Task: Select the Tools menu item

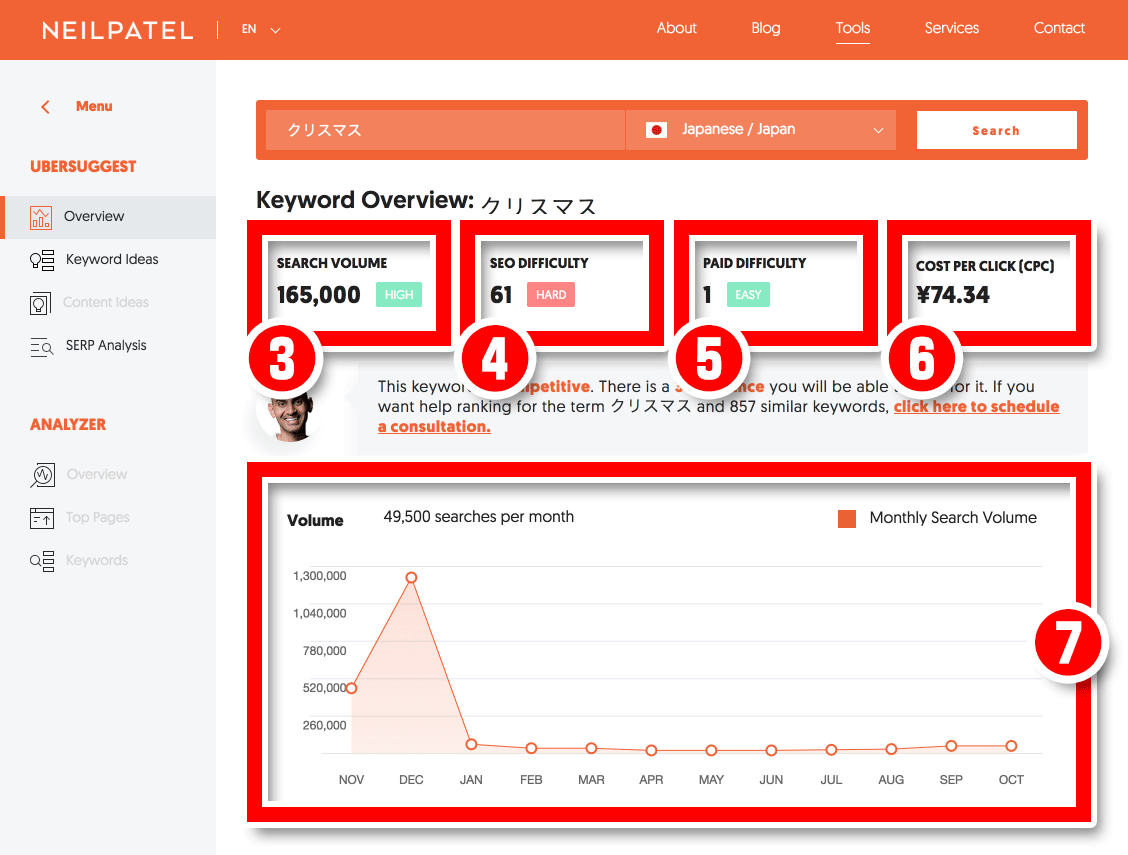Action: tap(852, 28)
